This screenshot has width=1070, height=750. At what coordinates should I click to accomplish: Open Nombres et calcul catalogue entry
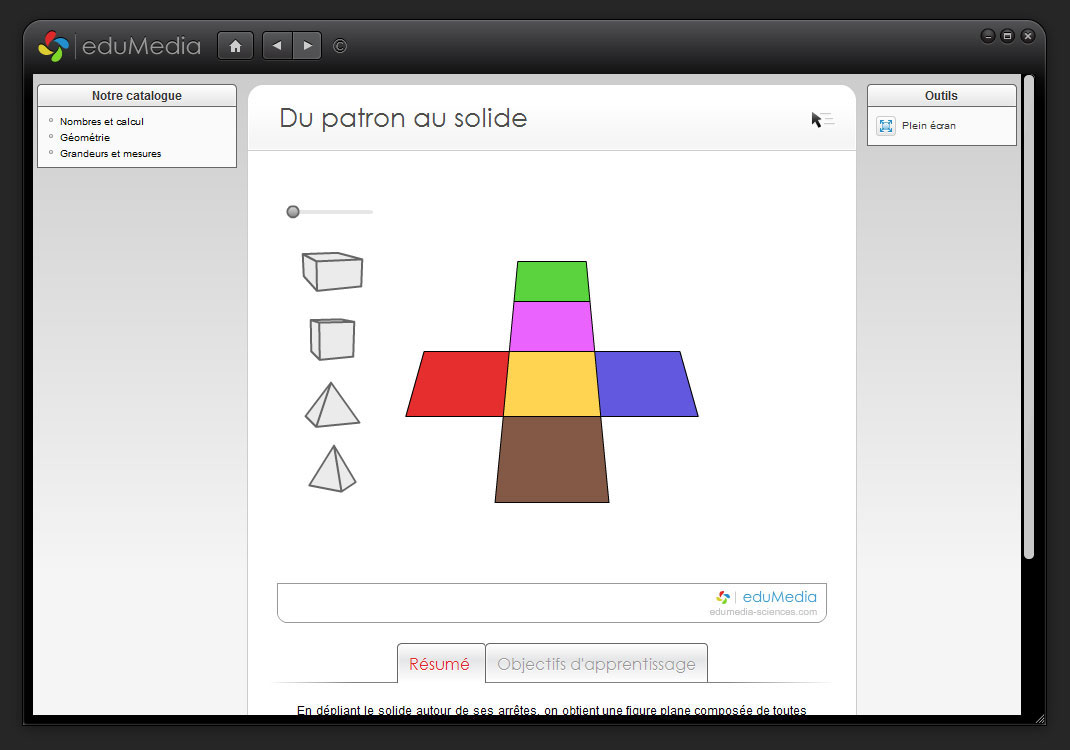pos(102,121)
